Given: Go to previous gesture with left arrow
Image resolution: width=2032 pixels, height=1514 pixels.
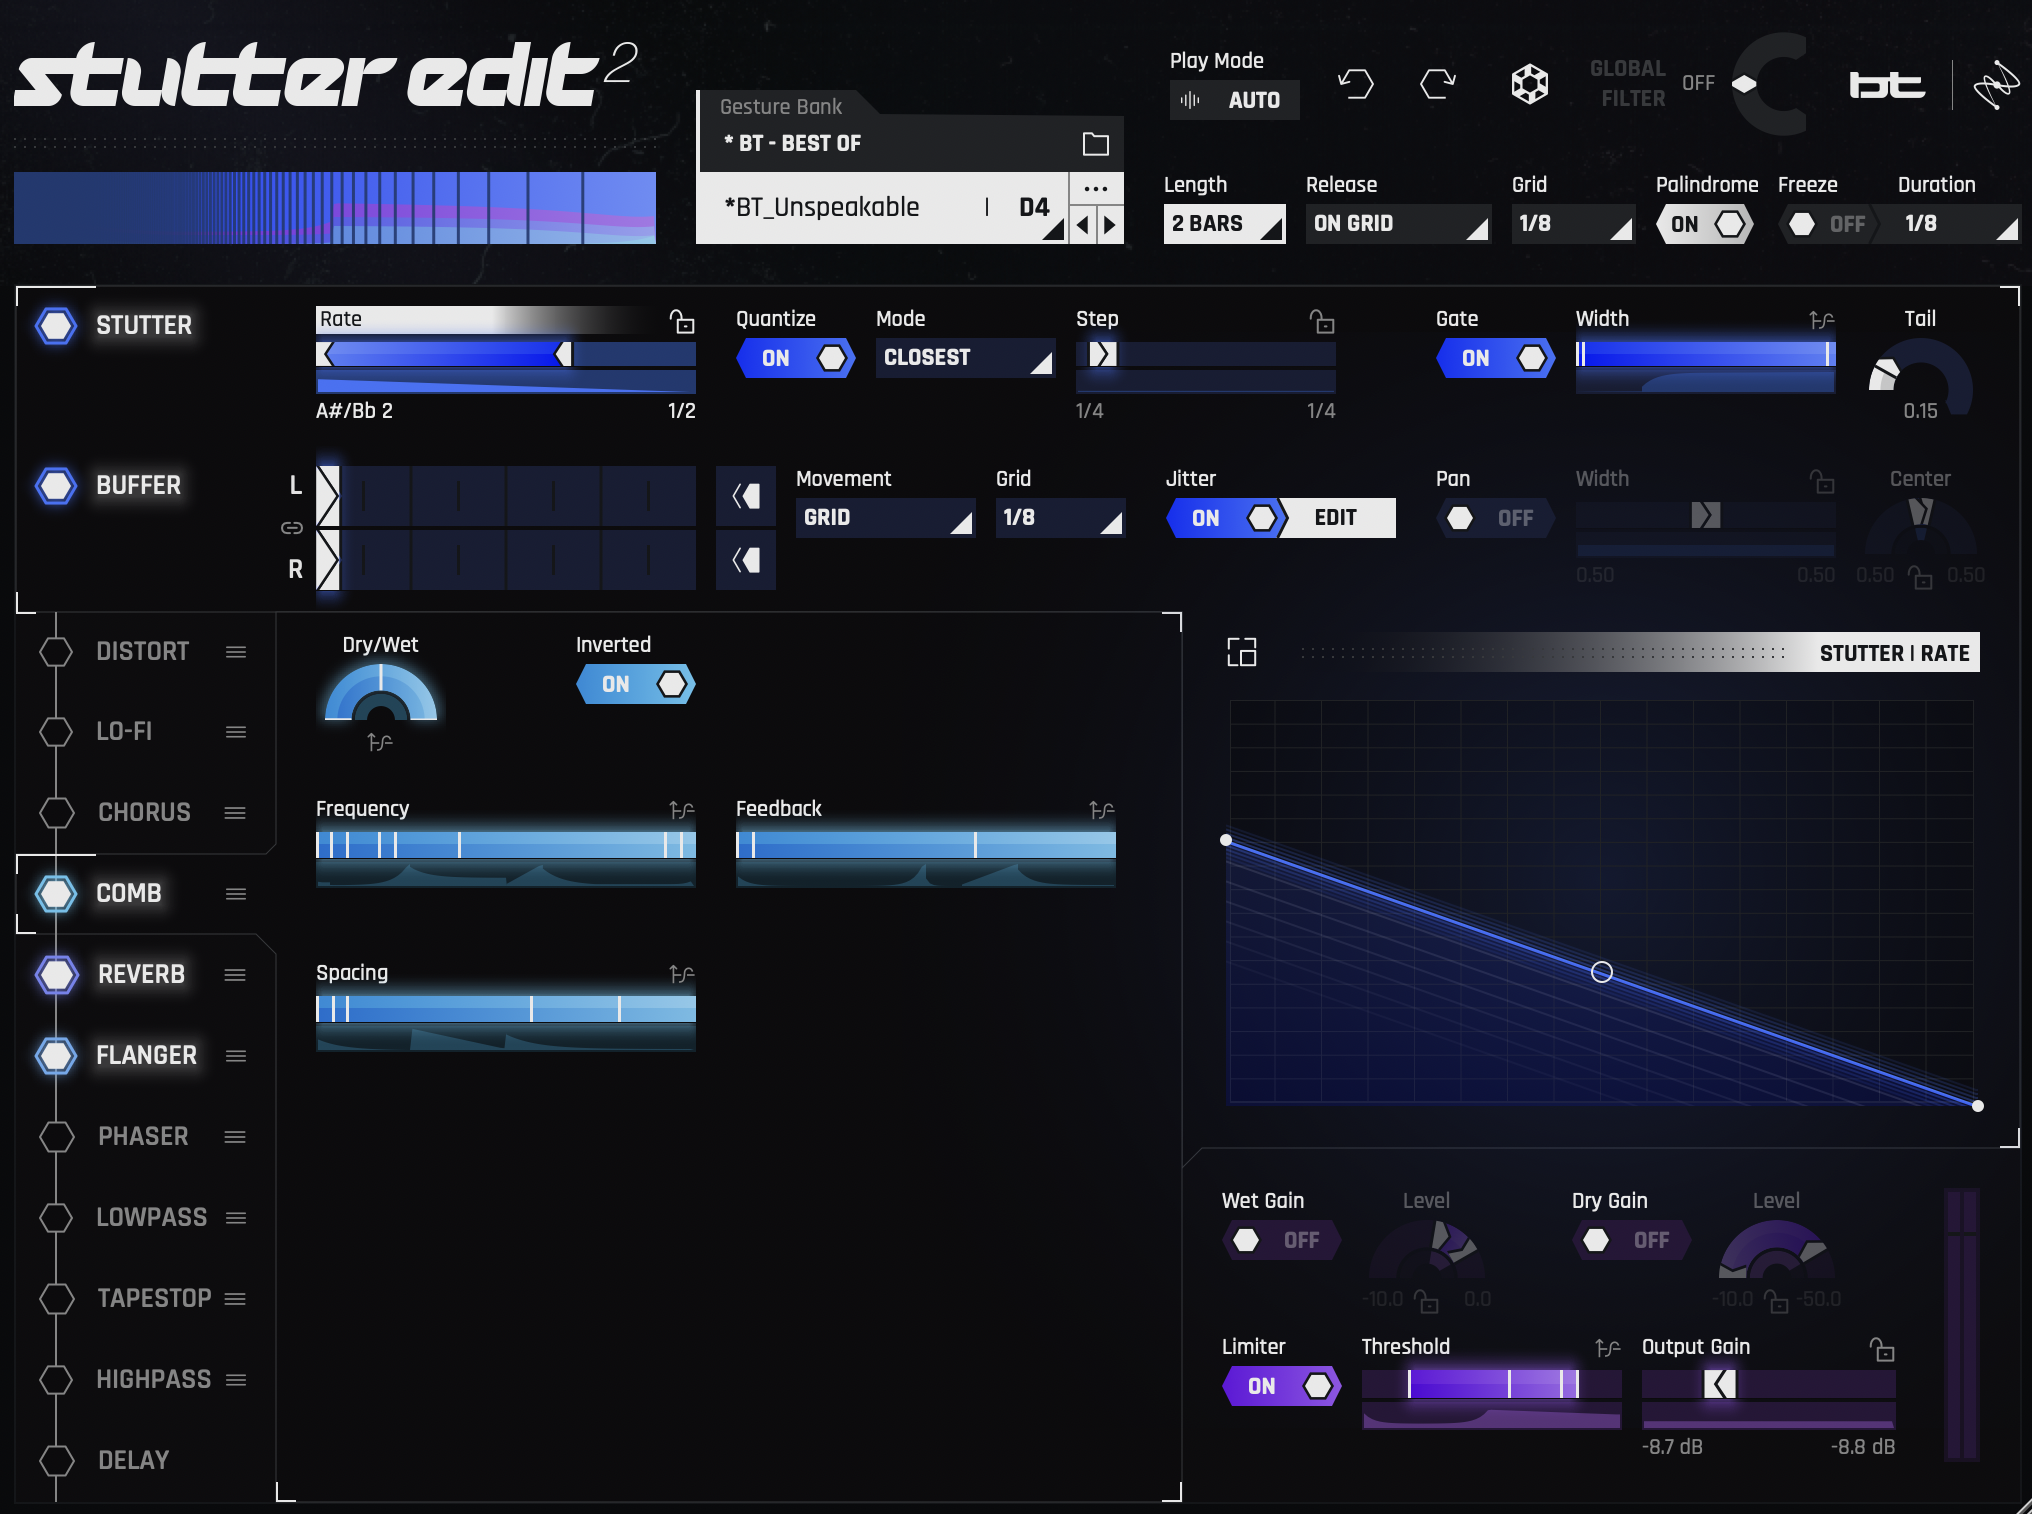Looking at the screenshot, I should click(1083, 225).
